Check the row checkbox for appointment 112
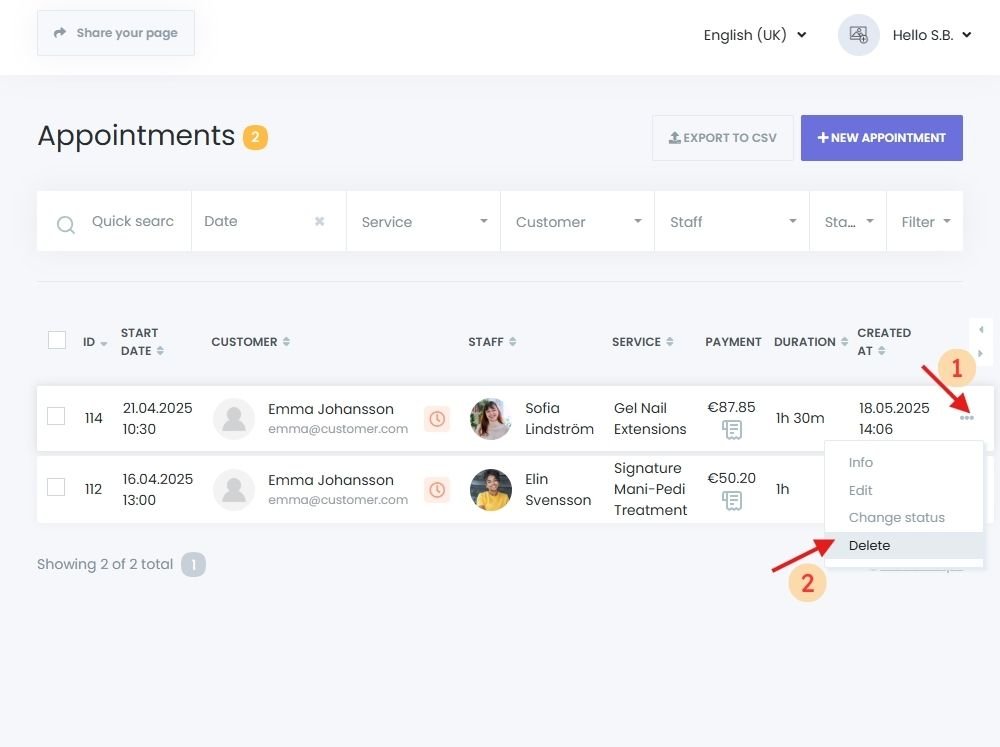Viewport: 1000px width, 747px height. click(x=57, y=489)
